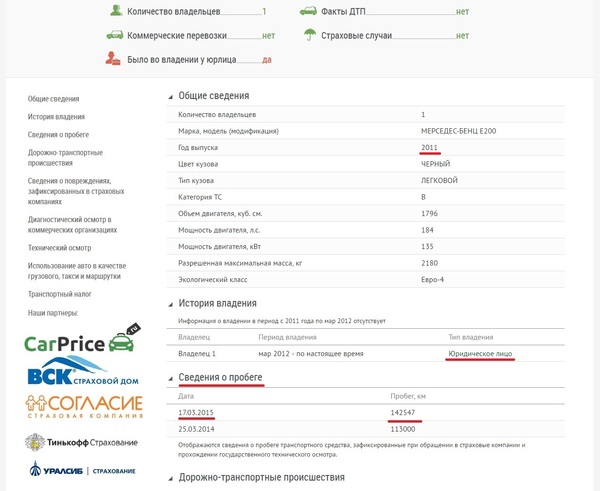Open sidebar Дорожно-транспортные происшествия link
Image resolution: width=600 pixels, height=491 pixels.
tap(65, 158)
